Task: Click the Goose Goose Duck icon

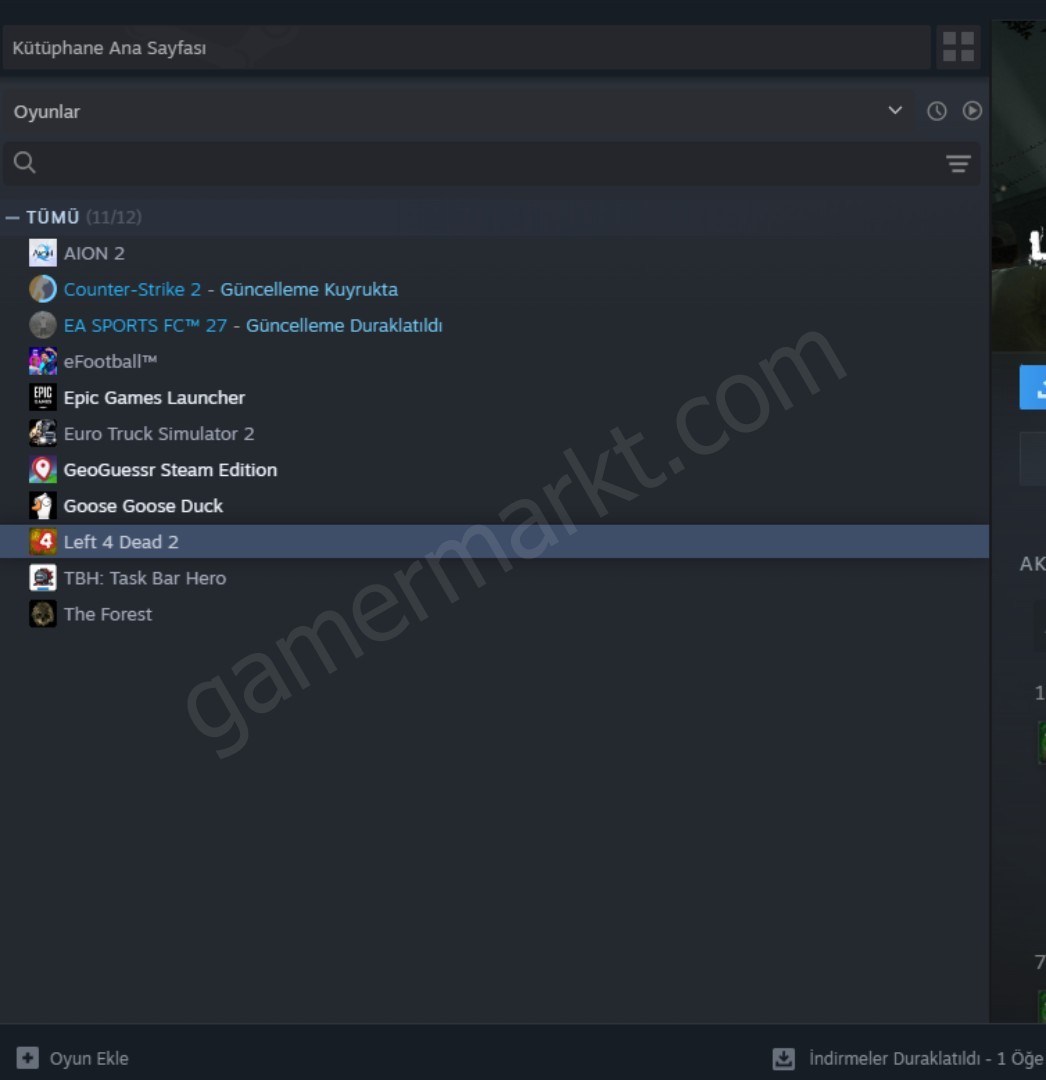Action: (43, 506)
